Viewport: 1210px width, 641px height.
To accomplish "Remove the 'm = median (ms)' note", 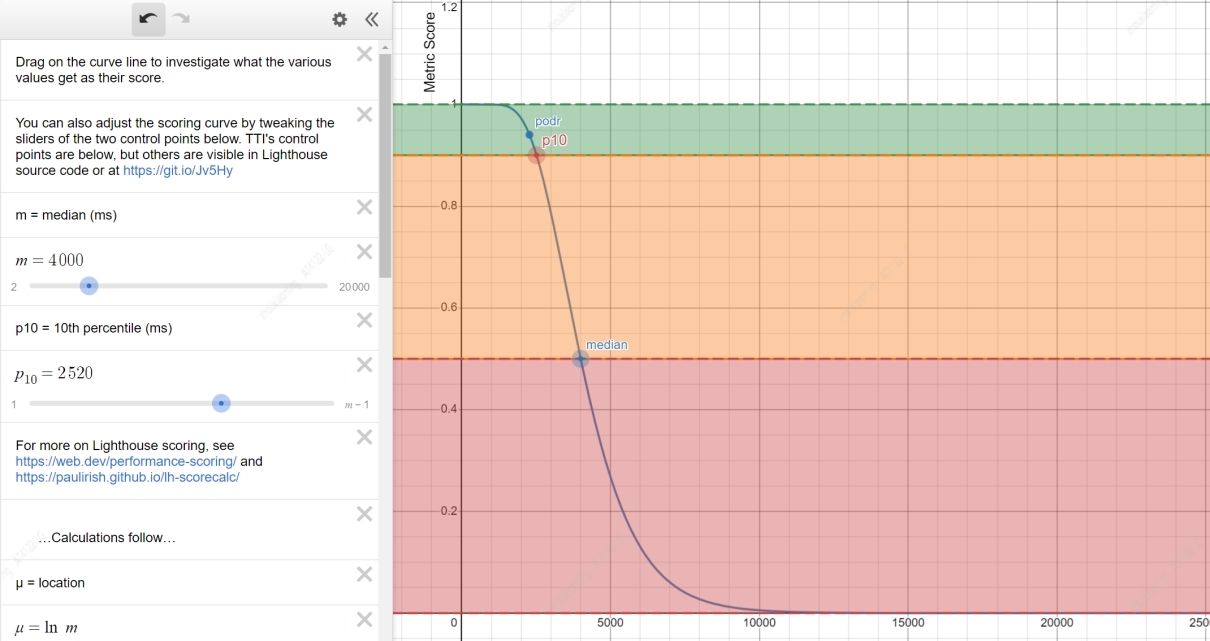I will [364, 207].
